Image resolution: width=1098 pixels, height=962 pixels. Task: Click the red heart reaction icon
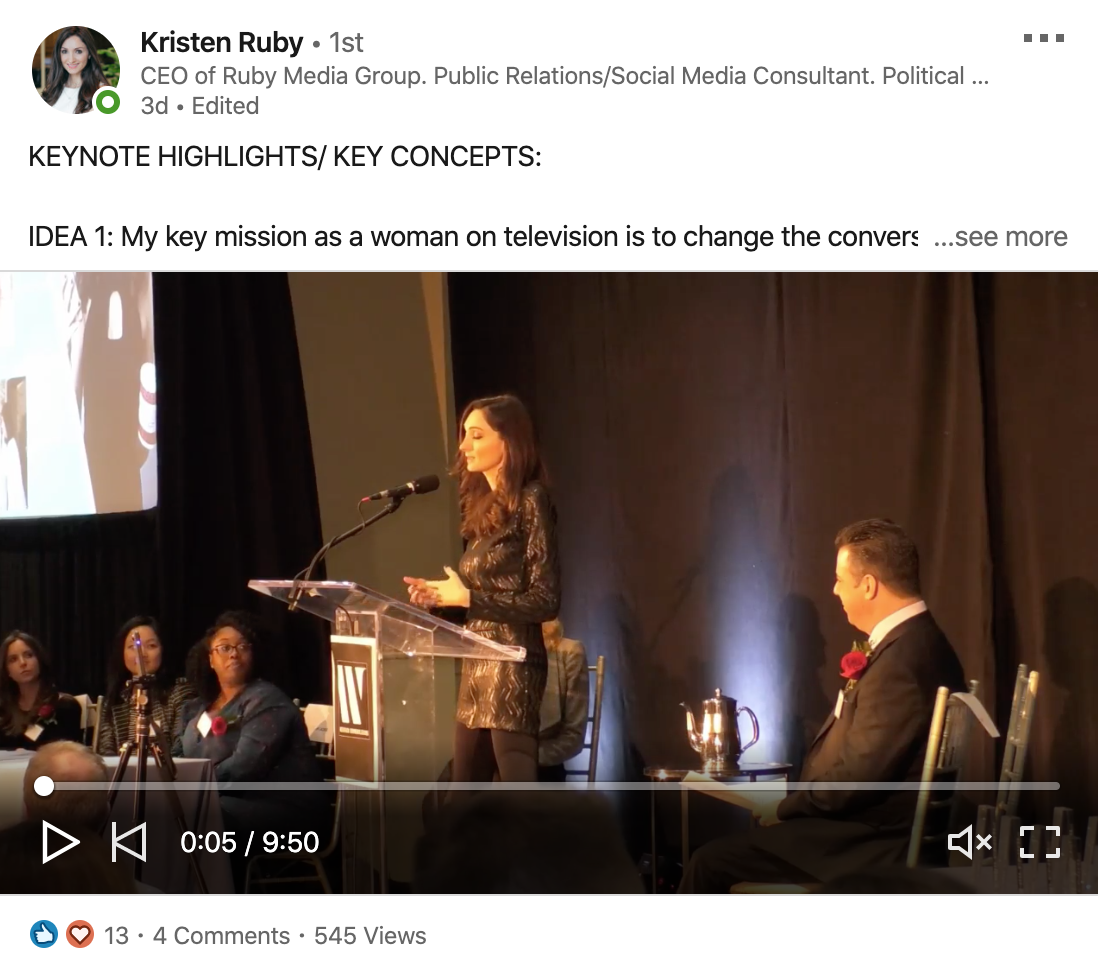click(80, 935)
